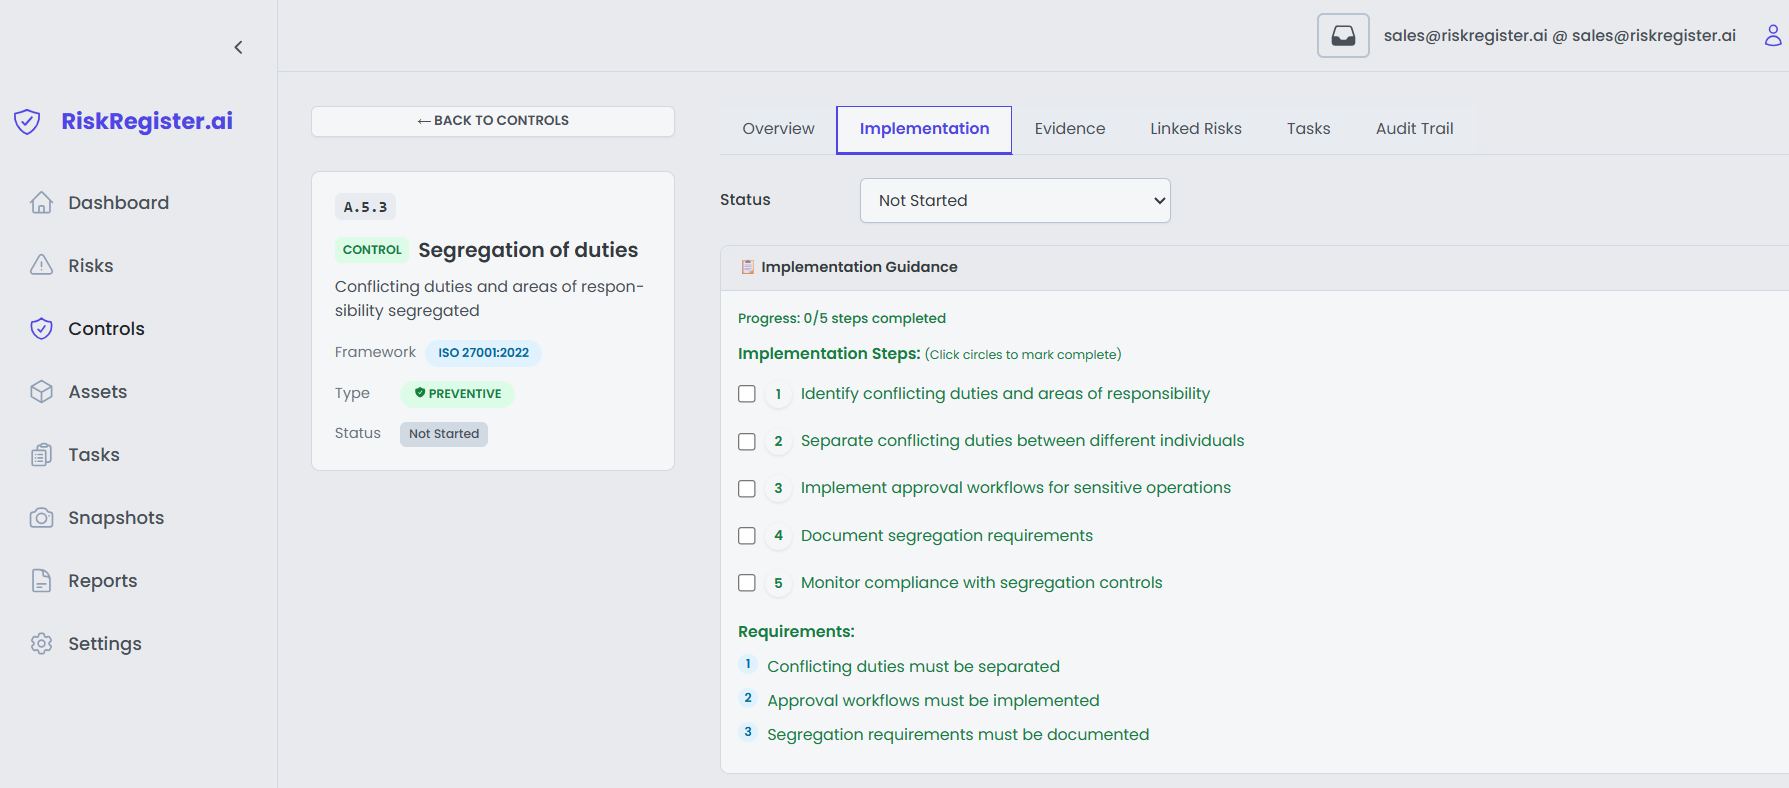Open the Status dropdown showing Not Started
The width and height of the screenshot is (1789, 788).
(x=1014, y=201)
